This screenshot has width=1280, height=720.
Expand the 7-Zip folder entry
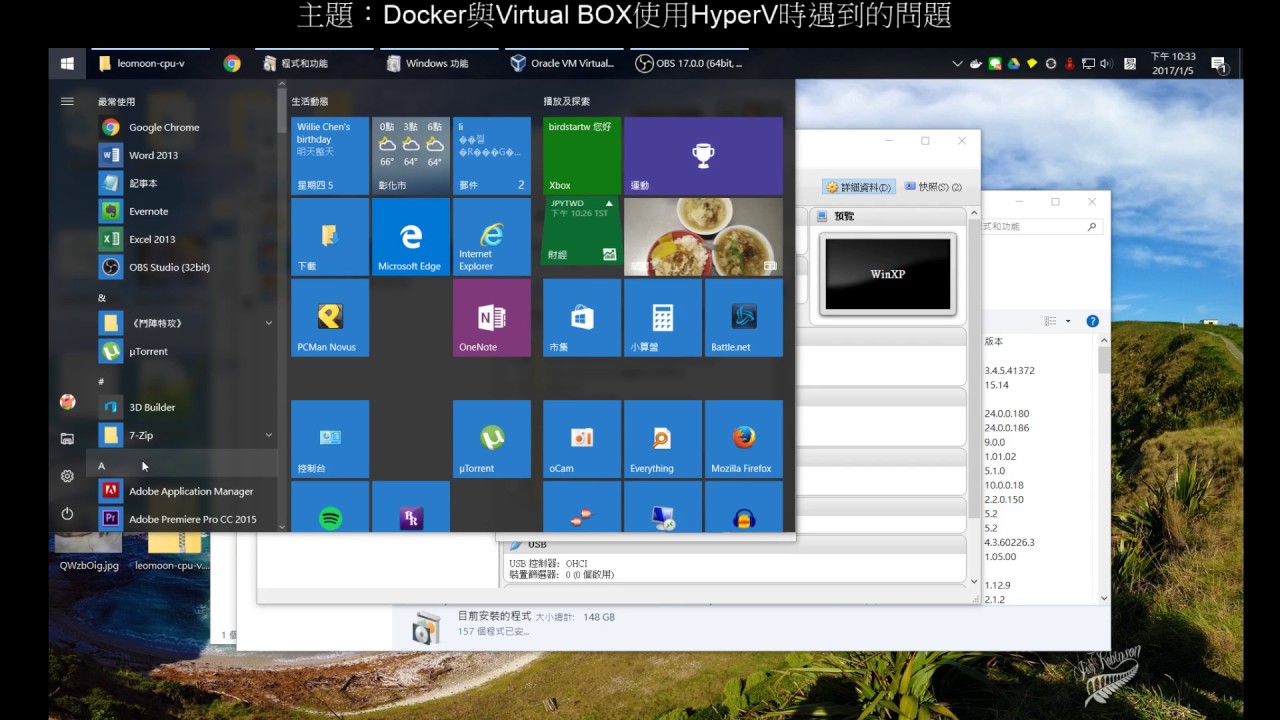pos(185,435)
